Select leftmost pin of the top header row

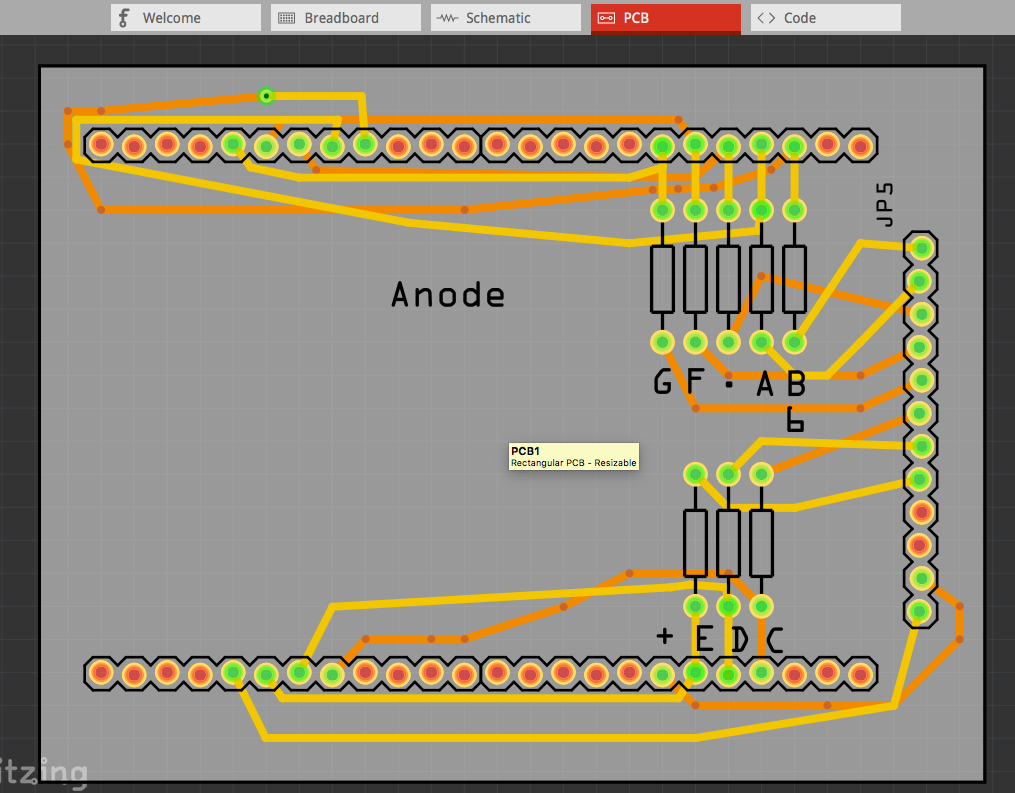[100, 146]
